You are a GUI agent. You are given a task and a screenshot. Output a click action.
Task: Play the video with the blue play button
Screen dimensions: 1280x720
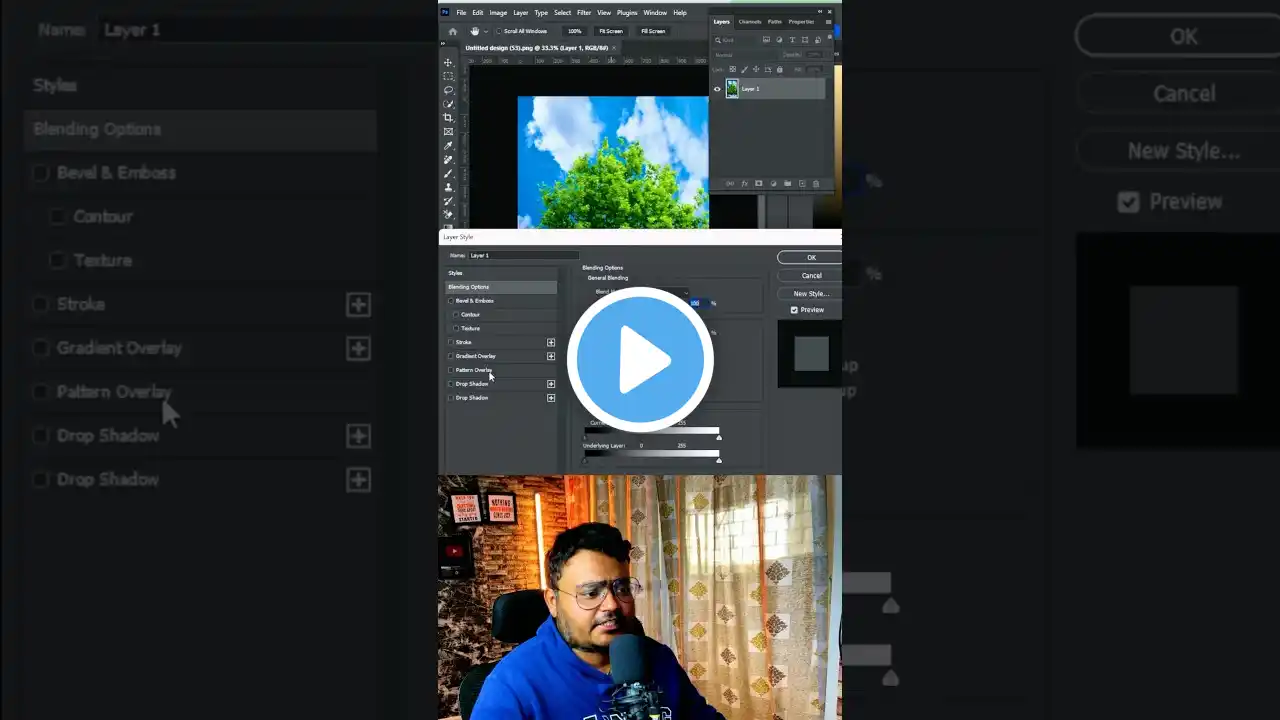[640, 360]
